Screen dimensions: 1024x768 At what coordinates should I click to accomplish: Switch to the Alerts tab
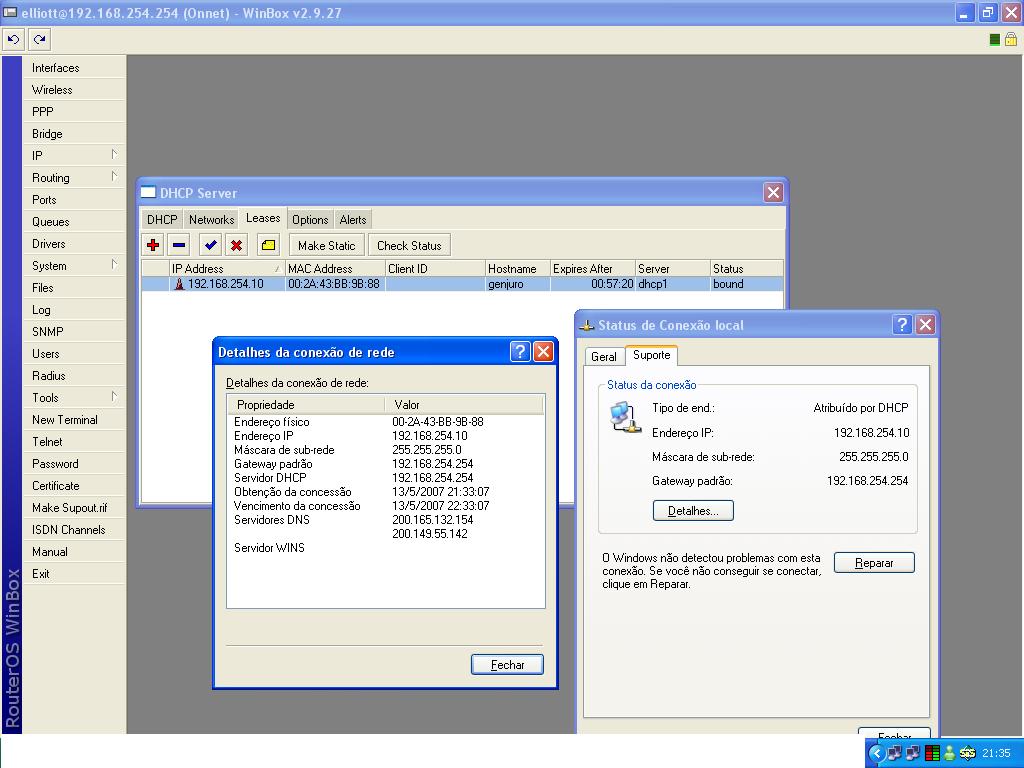(353, 220)
